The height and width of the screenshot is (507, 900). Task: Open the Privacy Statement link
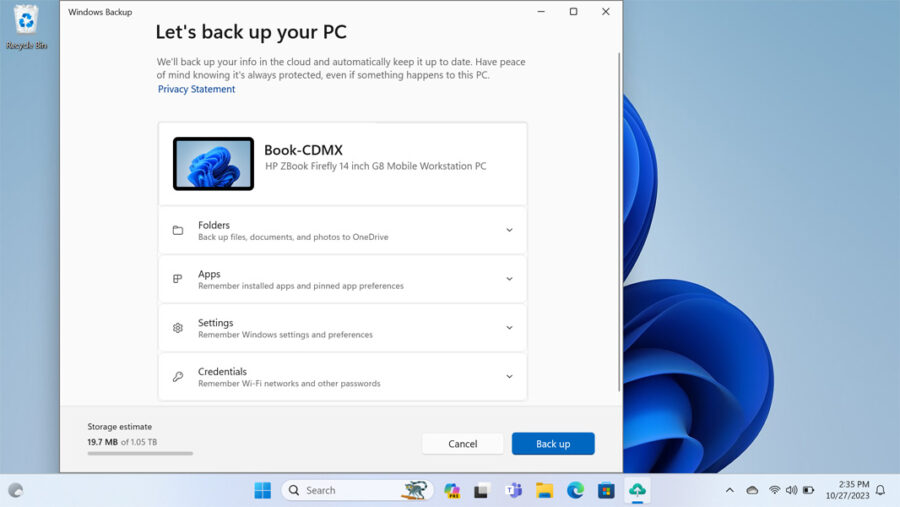pyautogui.click(x=197, y=89)
